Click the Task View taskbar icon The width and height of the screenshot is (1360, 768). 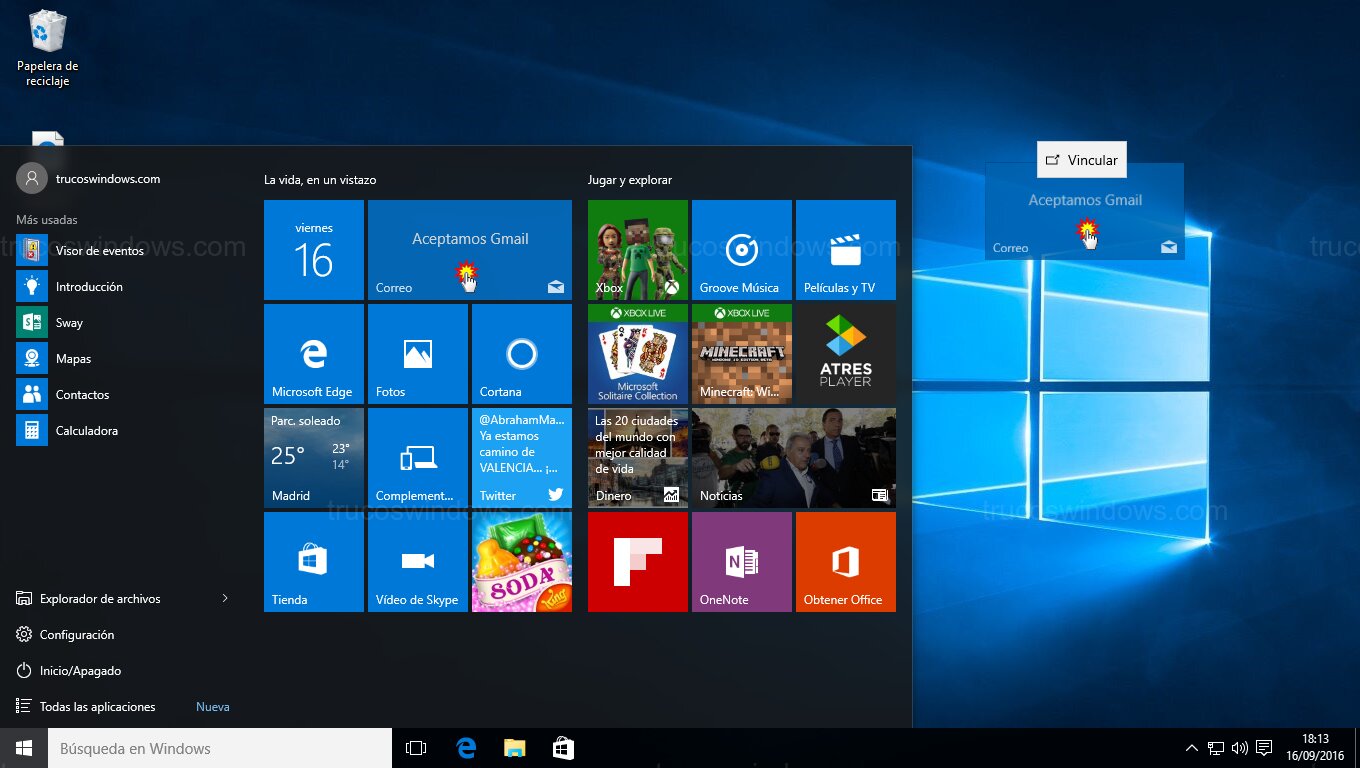[416, 748]
